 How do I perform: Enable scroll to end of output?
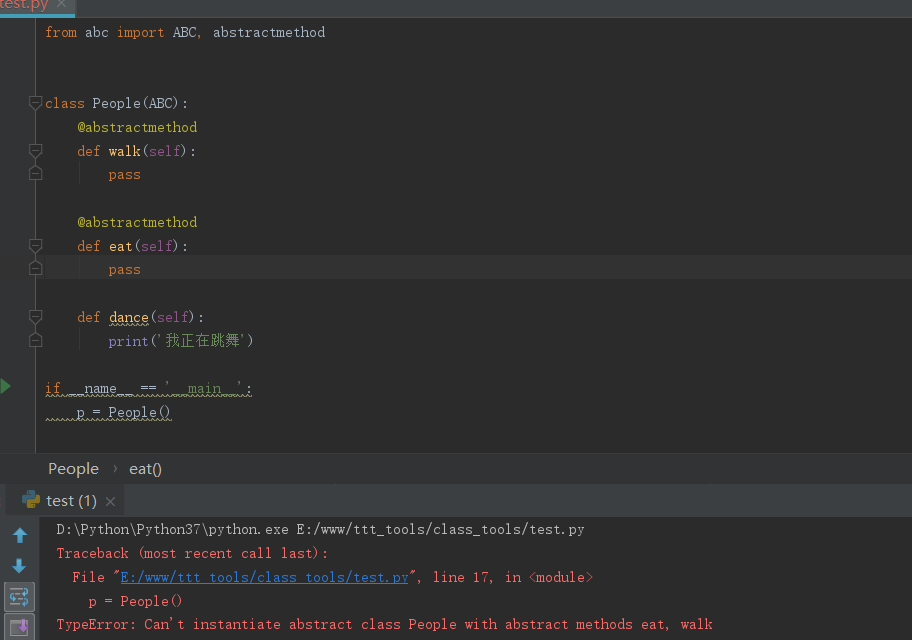19,627
